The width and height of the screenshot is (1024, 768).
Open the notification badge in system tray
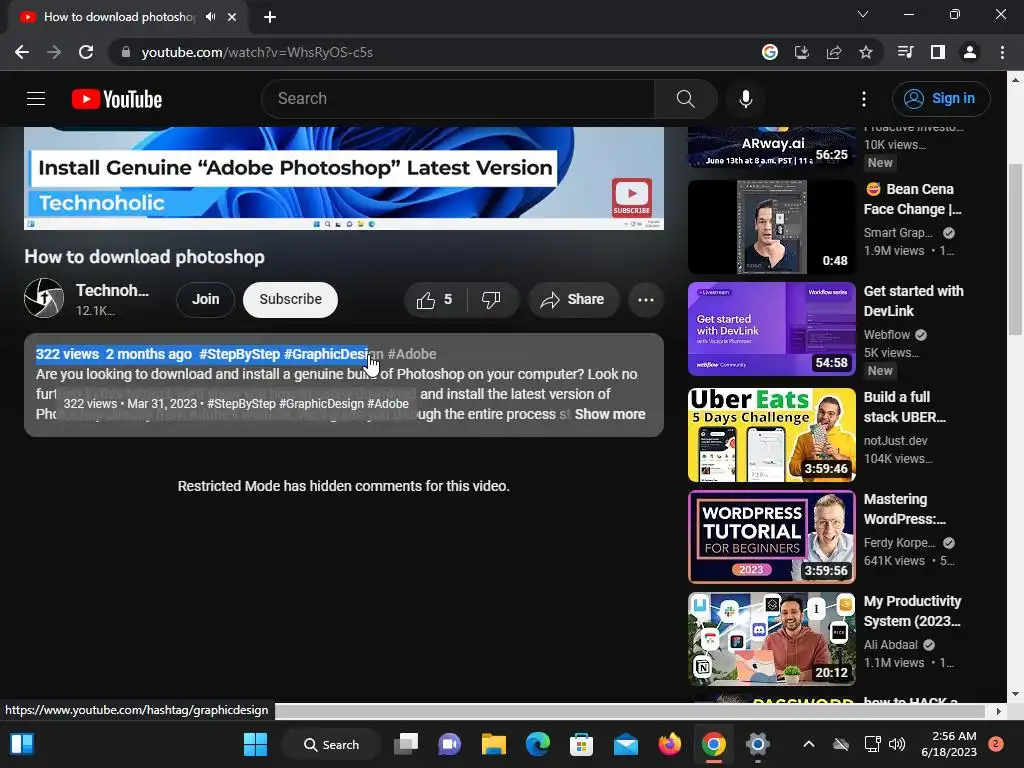click(996, 744)
